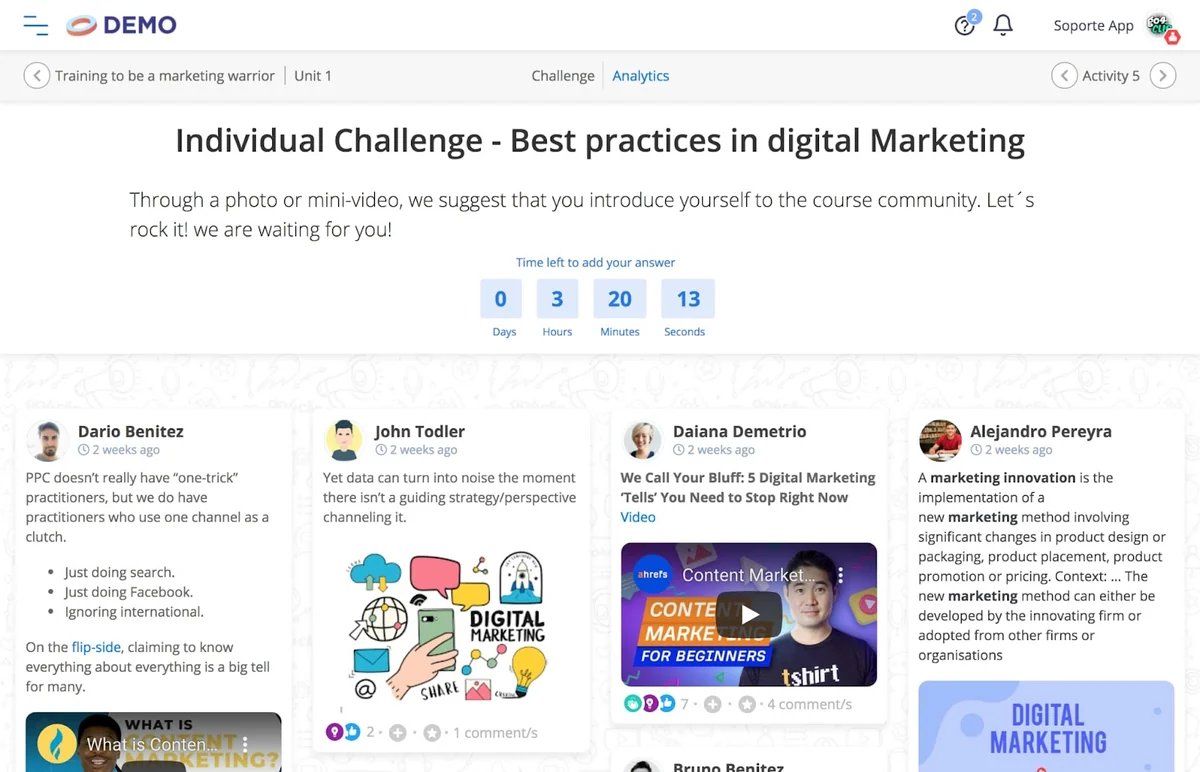1200x772 pixels.
Task: Add a reaction on John Todler's post
Action: [397, 733]
